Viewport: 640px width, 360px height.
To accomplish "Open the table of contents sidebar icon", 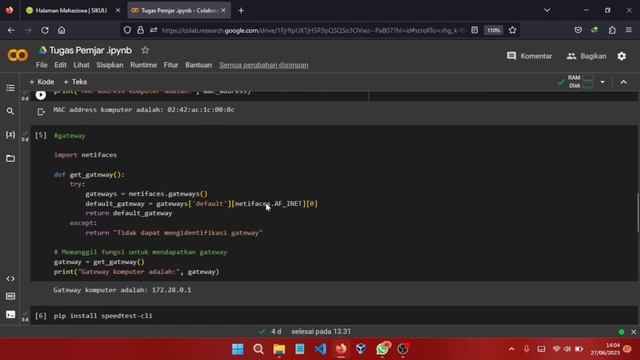I will [10, 88].
